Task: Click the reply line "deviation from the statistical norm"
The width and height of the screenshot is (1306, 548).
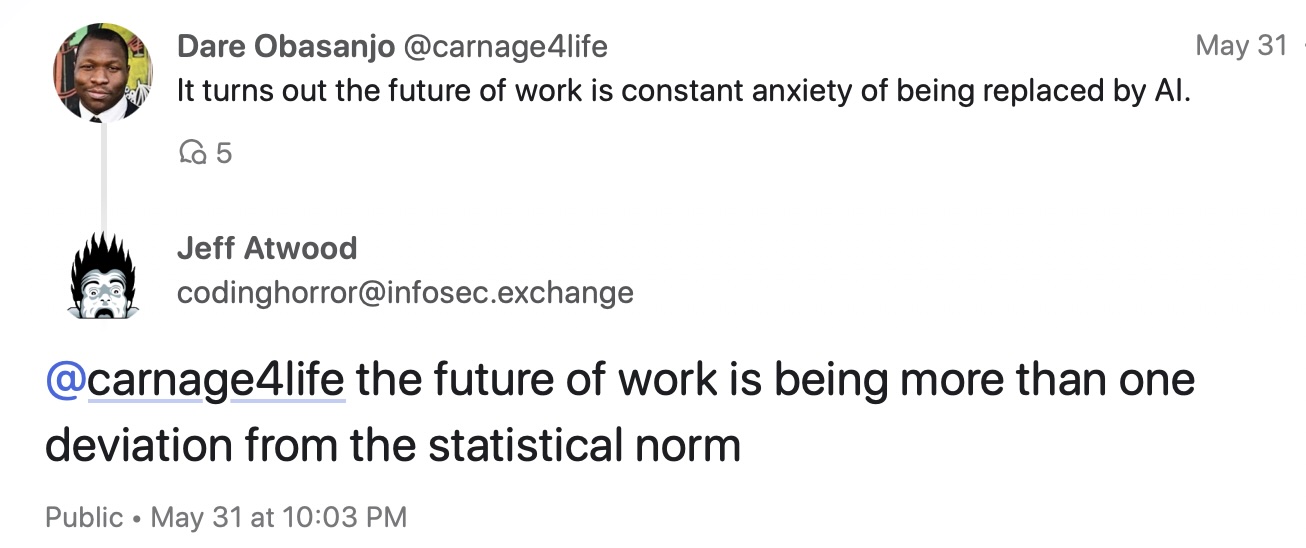Action: tap(393, 446)
